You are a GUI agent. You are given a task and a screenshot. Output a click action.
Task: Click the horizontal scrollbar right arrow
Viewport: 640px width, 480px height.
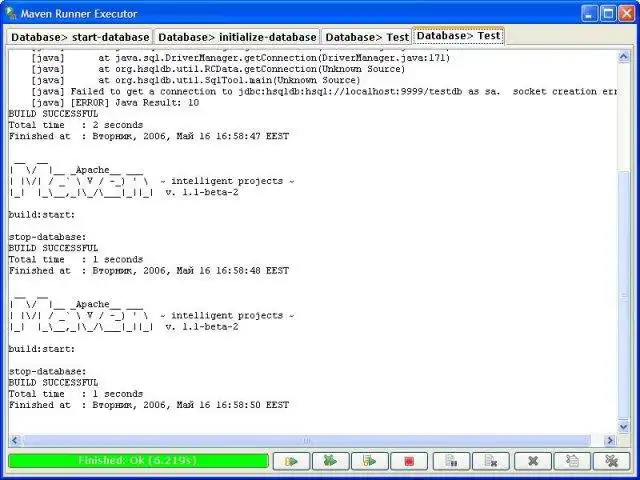[610, 440]
